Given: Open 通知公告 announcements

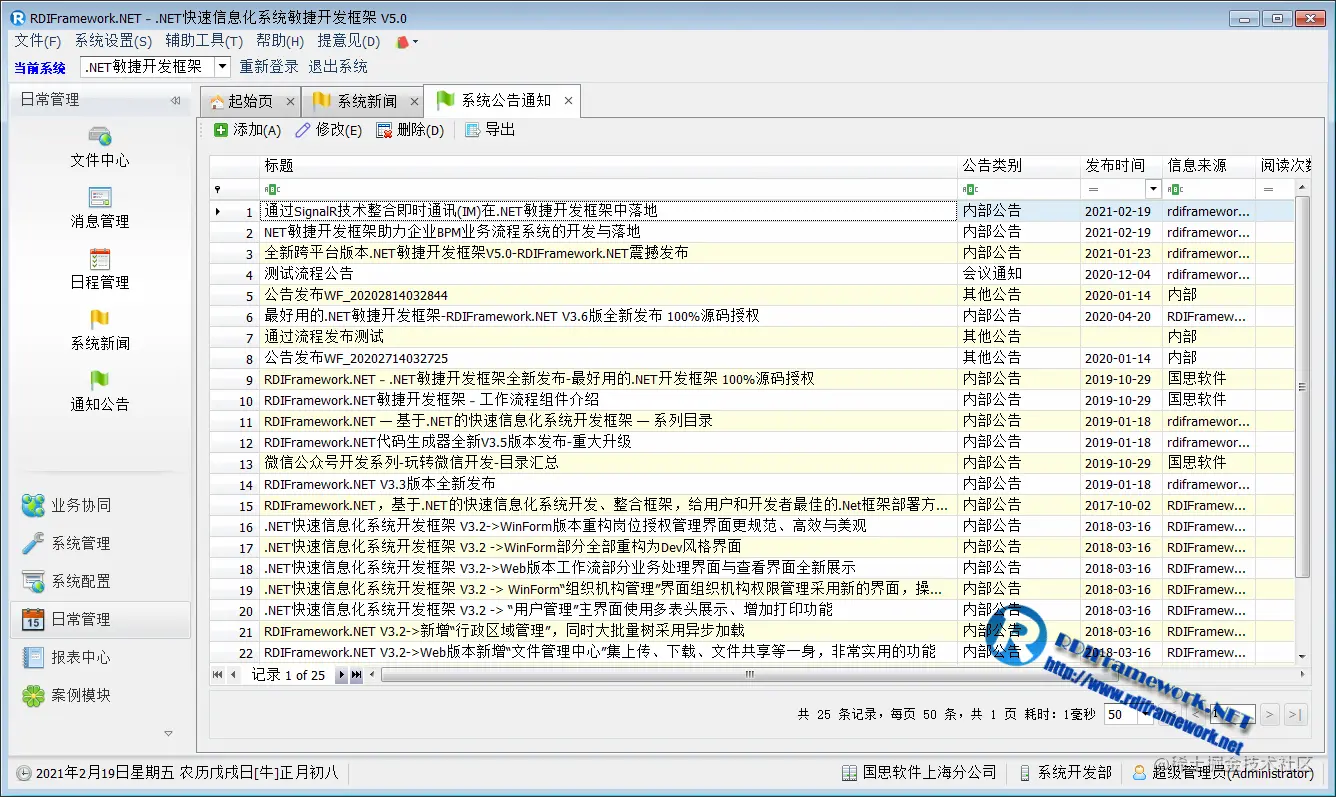Looking at the screenshot, I should (x=99, y=391).
